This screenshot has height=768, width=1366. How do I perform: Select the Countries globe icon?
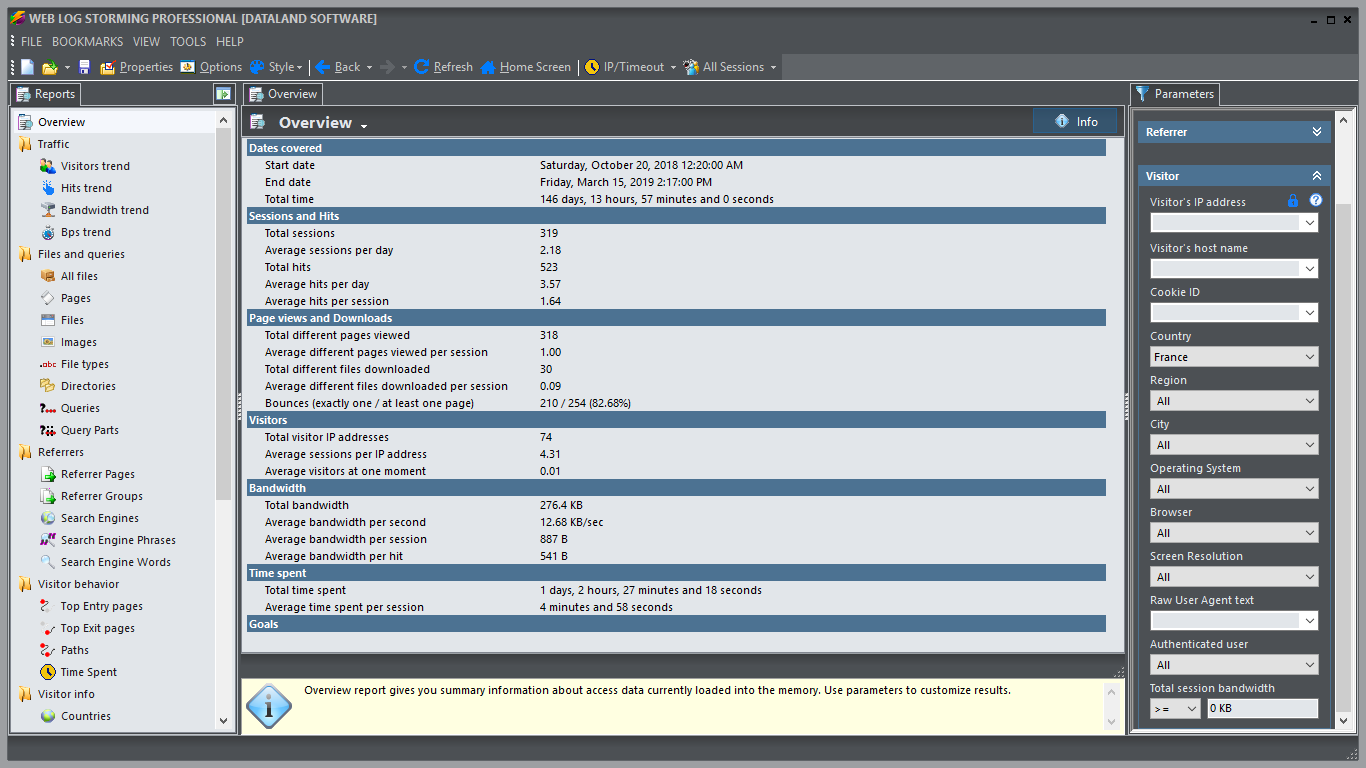point(48,716)
